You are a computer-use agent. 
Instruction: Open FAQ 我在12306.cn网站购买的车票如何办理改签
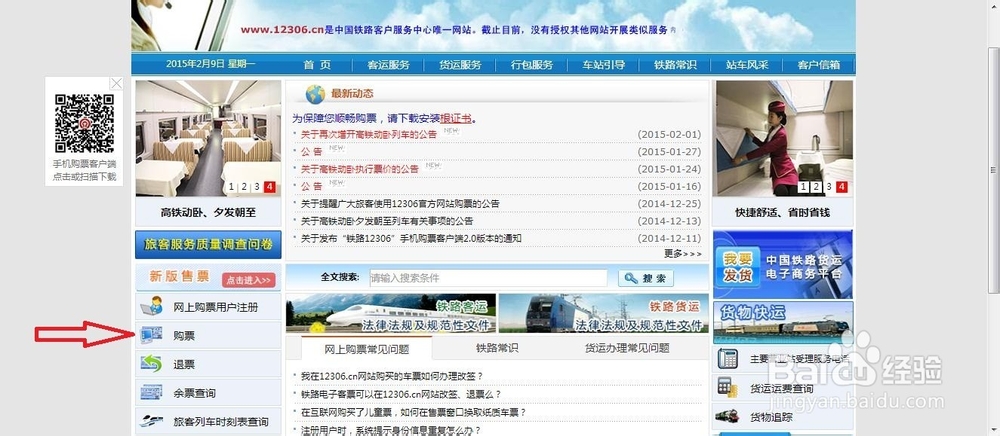tap(392, 376)
